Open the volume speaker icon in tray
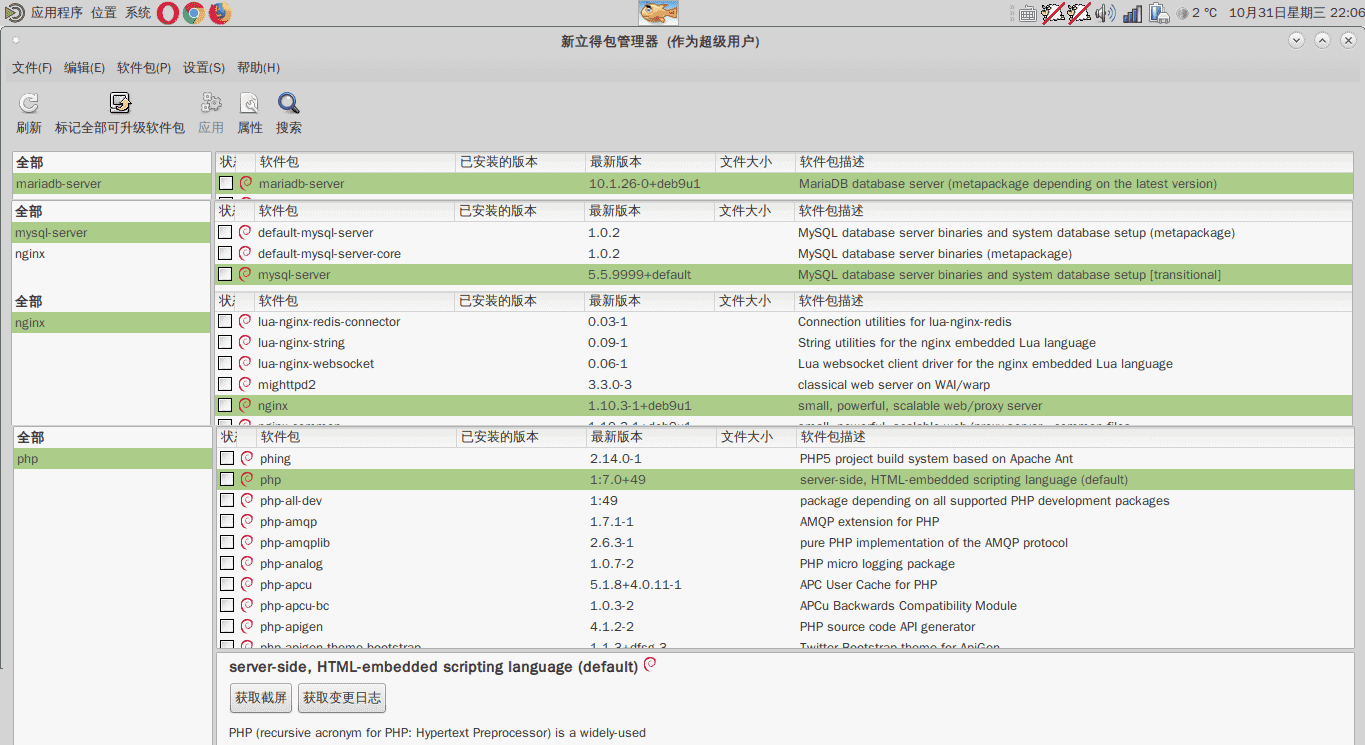This screenshot has width=1365, height=745. (x=1105, y=13)
